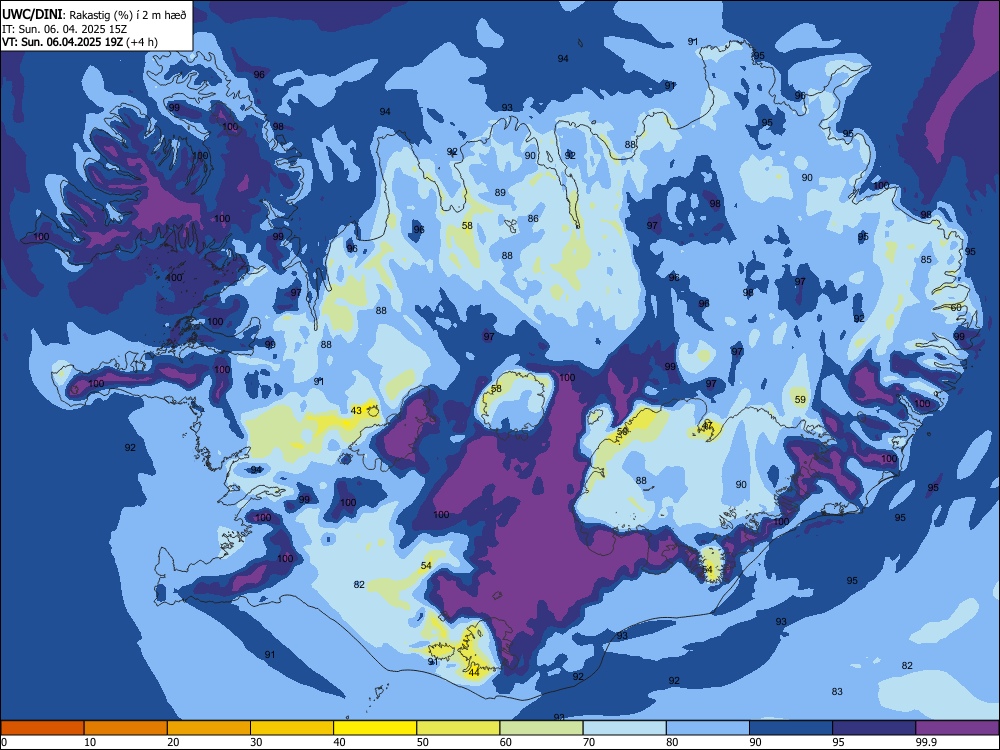
Task: Click the legend tick label '70'
Action: 589,742
